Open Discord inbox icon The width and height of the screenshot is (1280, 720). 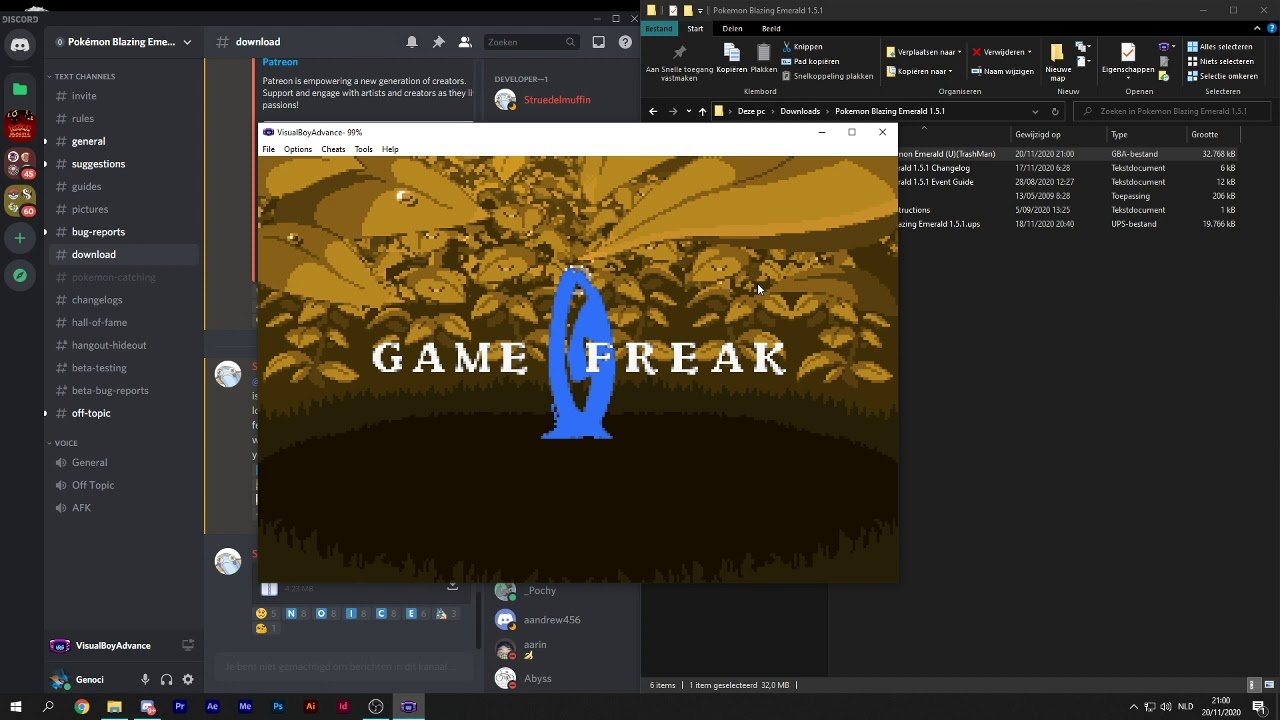point(598,42)
